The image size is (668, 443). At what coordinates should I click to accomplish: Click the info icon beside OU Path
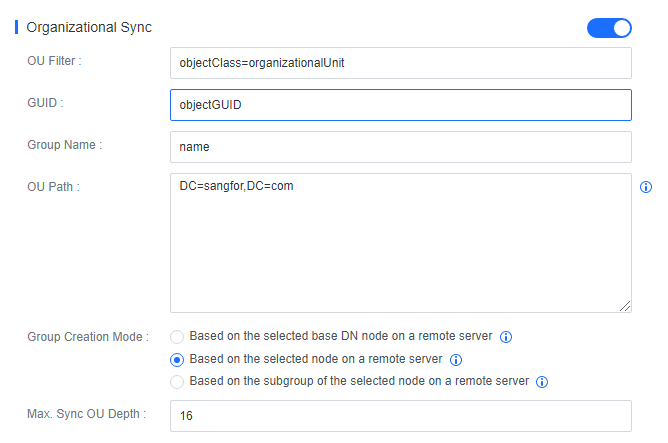coord(645,187)
